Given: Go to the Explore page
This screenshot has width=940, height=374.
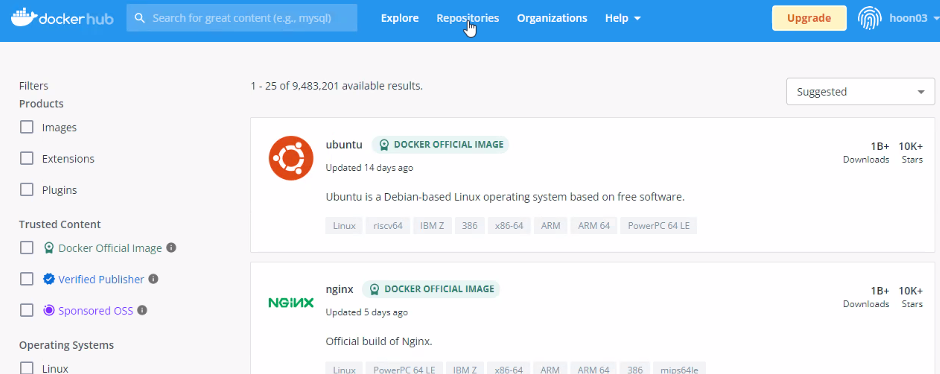Looking at the screenshot, I should tap(400, 18).
